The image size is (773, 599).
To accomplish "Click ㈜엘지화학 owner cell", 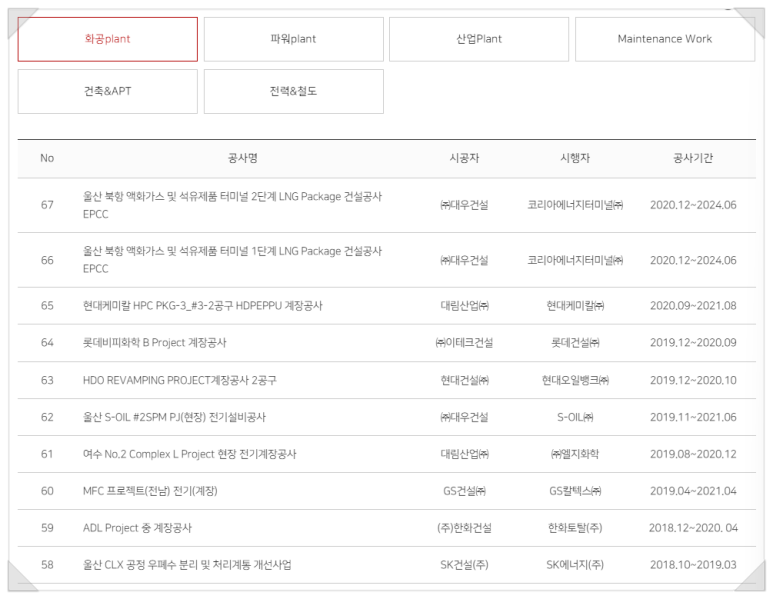I will (575, 454).
